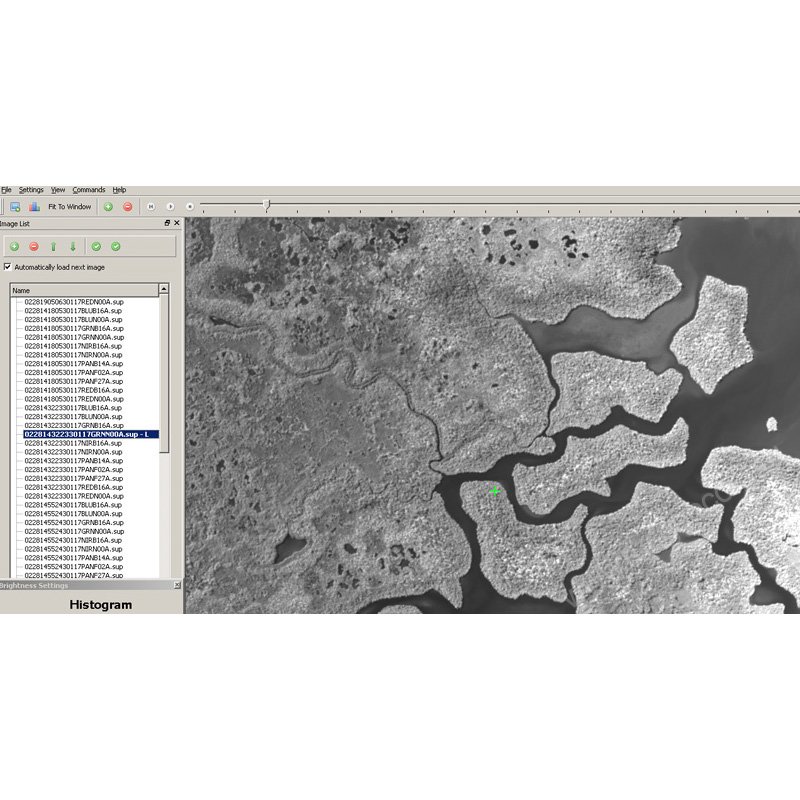Image resolution: width=800 pixels, height=800 pixels.
Task: Open the Settings menu
Action: (31, 190)
